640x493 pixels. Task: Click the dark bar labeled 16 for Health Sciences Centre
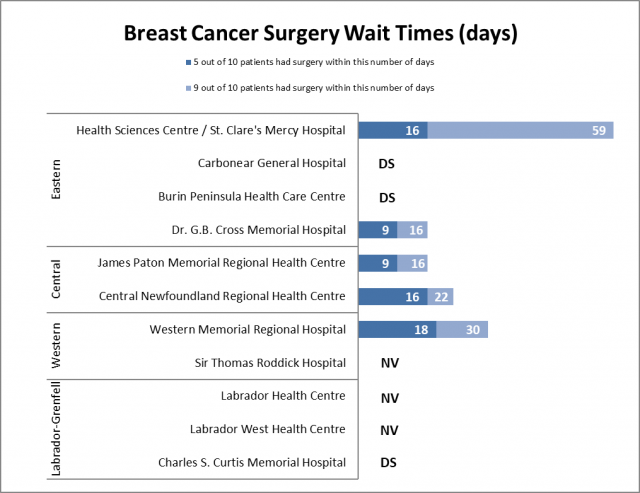(x=393, y=130)
